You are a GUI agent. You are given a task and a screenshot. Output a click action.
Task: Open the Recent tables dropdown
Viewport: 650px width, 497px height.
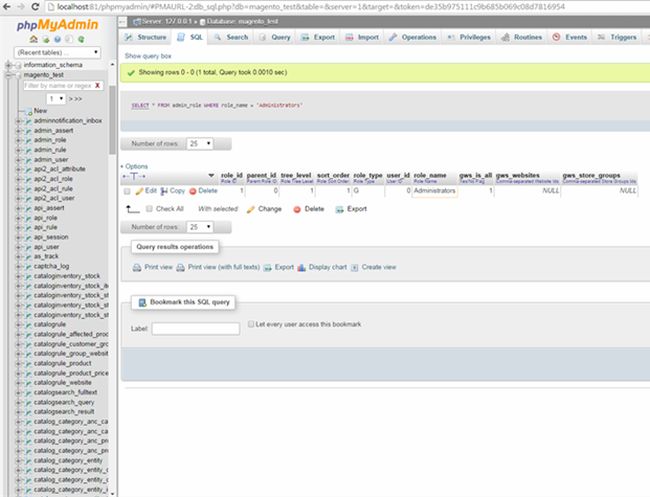point(58,52)
